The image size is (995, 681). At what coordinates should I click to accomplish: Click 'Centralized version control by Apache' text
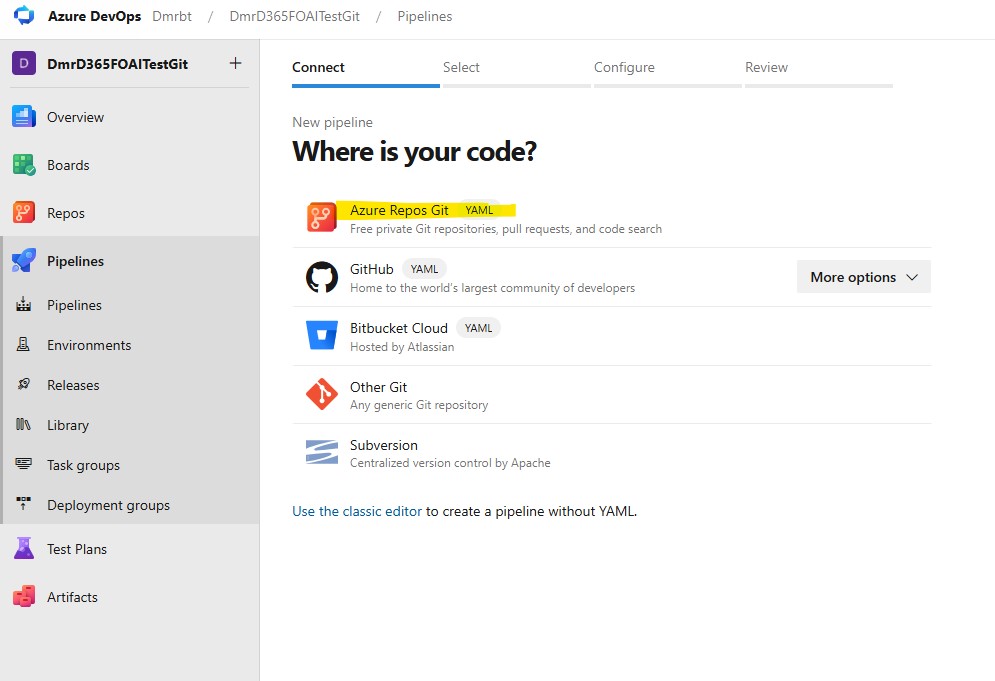pos(450,463)
